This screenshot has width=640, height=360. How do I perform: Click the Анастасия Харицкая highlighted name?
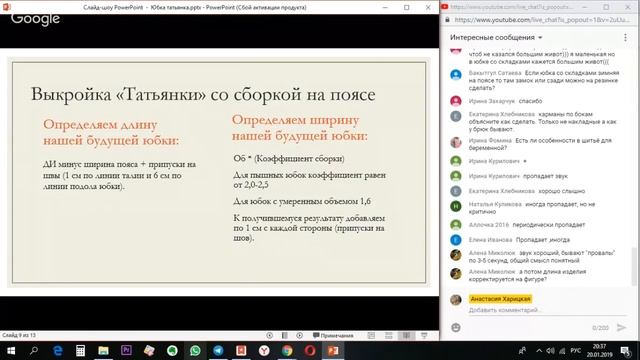coord(500,299)
